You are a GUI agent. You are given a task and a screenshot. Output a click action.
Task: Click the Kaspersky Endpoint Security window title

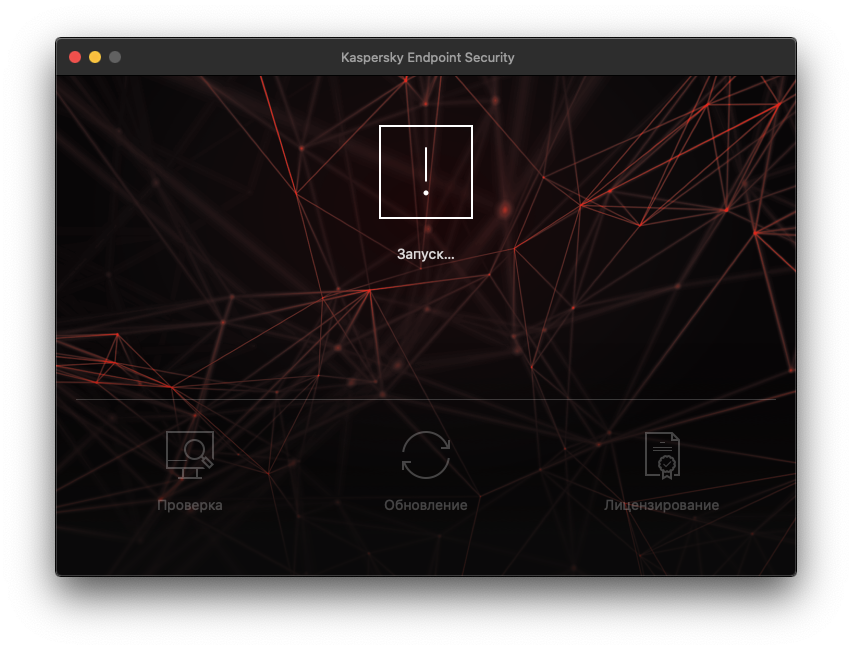click(x=428, y=57)
